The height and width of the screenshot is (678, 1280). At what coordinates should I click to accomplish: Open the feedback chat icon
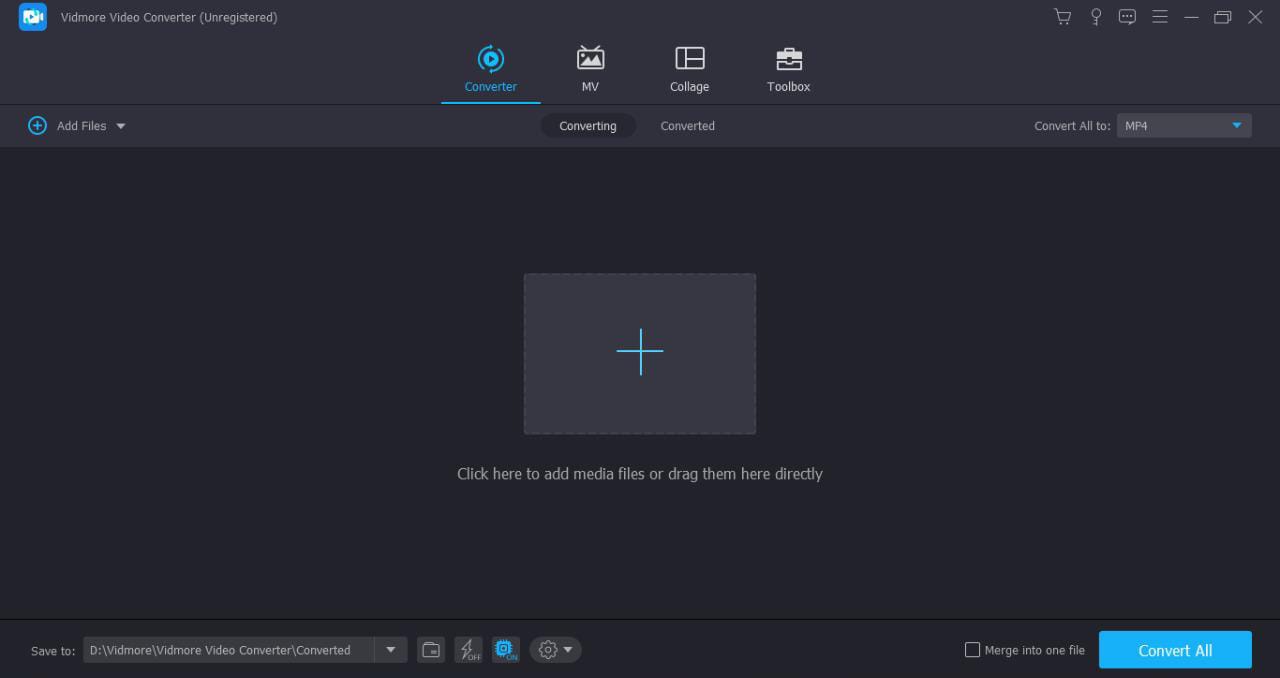coord(1127,17)
